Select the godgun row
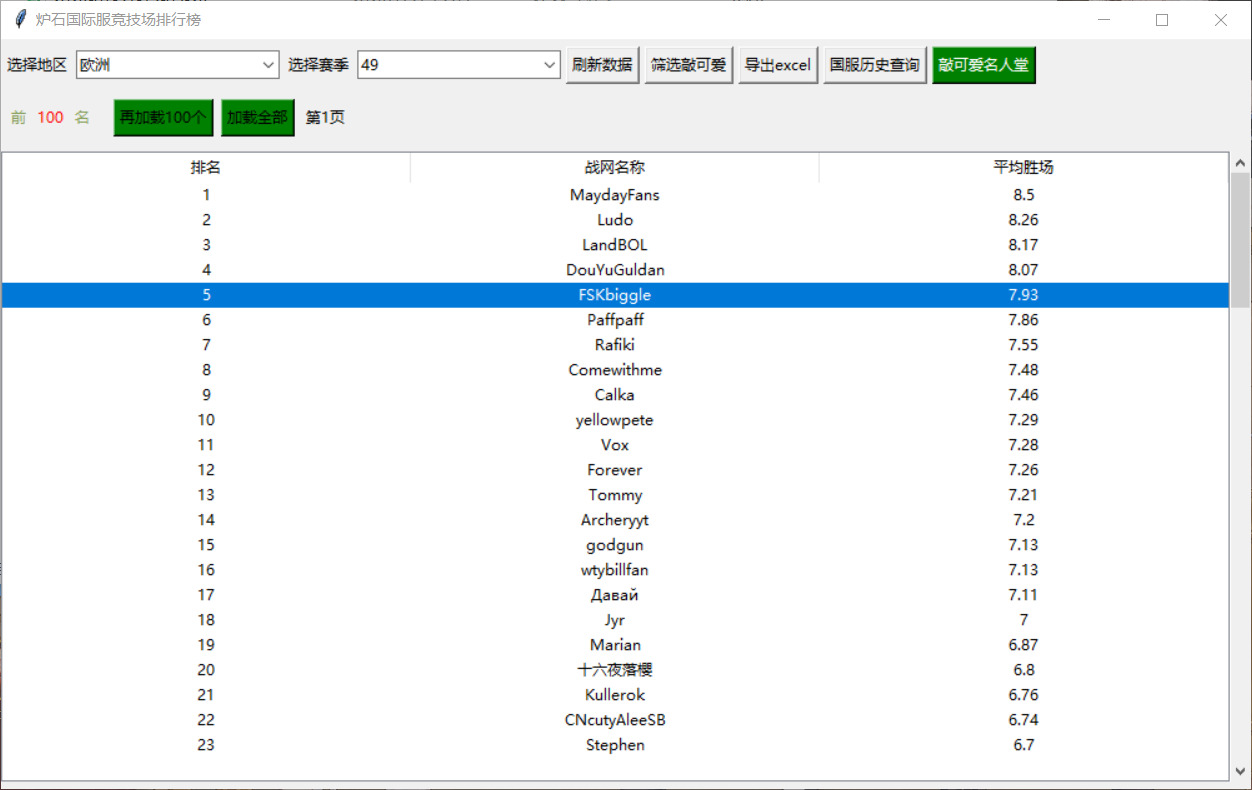 pos(615,545)
